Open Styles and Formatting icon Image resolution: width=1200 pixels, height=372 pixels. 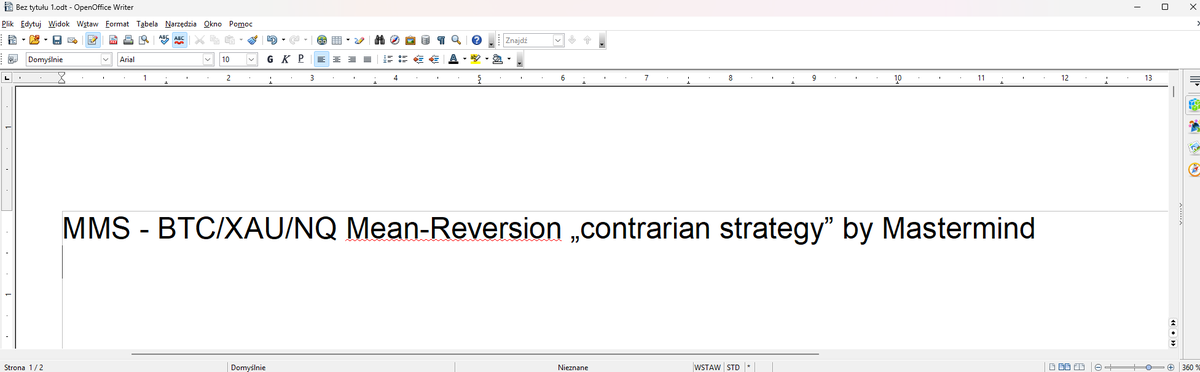click(12, 59)
